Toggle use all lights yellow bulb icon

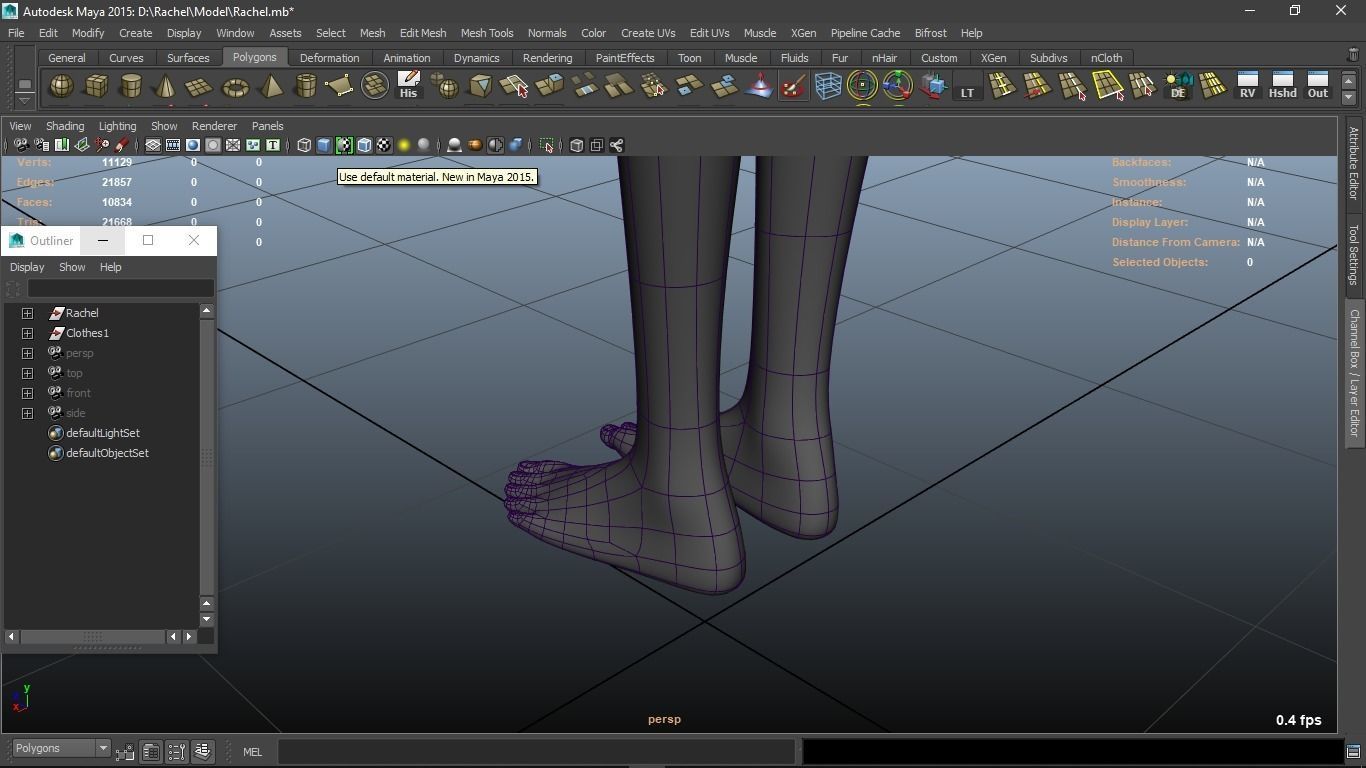tap(404, 146)
